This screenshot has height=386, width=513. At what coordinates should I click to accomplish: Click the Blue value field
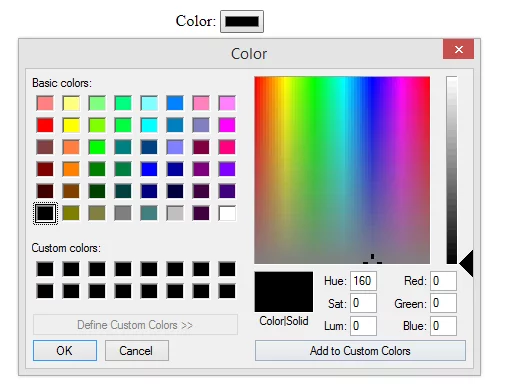[443, 325]
